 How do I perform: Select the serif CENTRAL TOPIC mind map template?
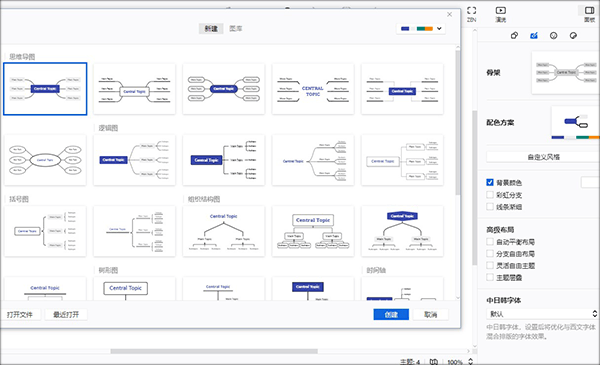313,89
